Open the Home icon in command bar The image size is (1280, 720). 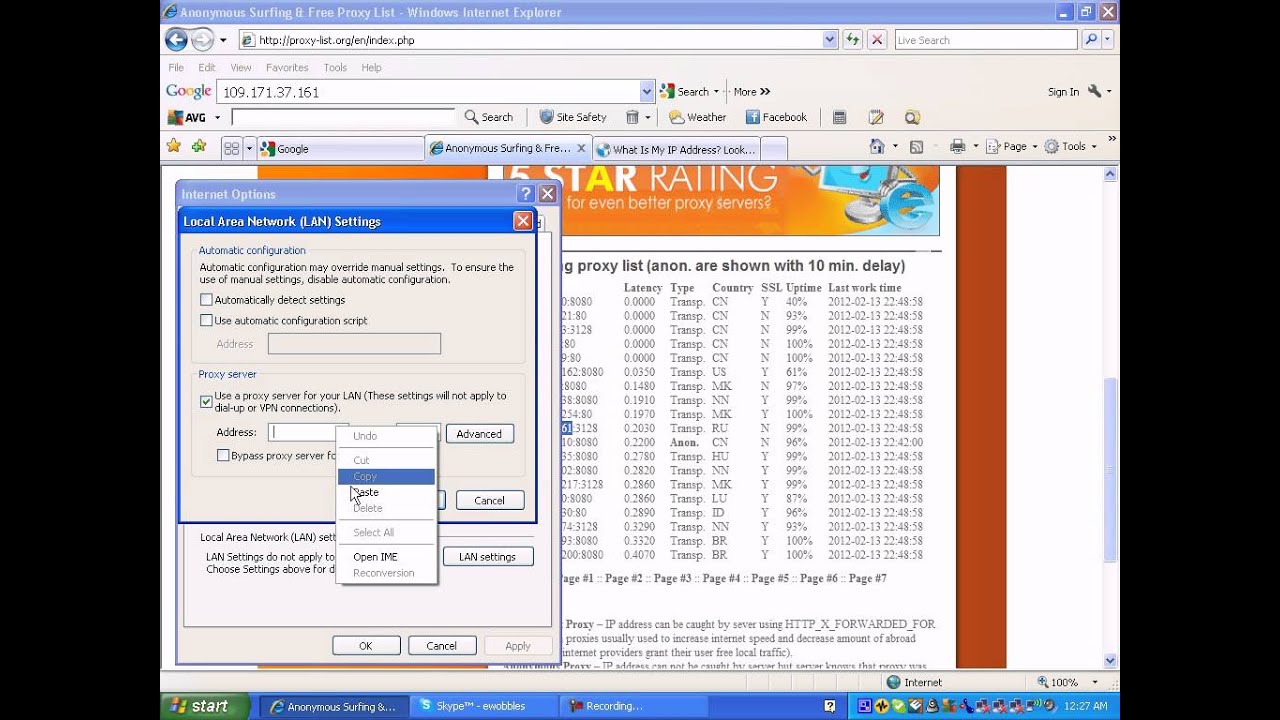point(877,147)
